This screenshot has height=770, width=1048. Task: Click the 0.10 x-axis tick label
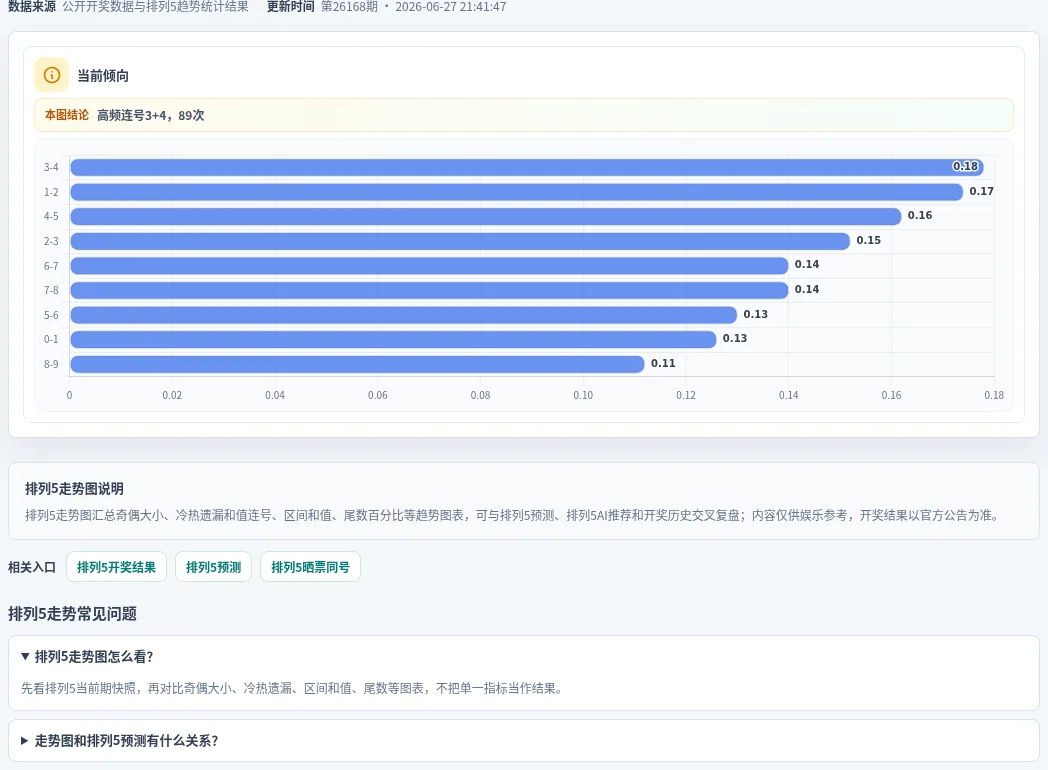[583, 395]
